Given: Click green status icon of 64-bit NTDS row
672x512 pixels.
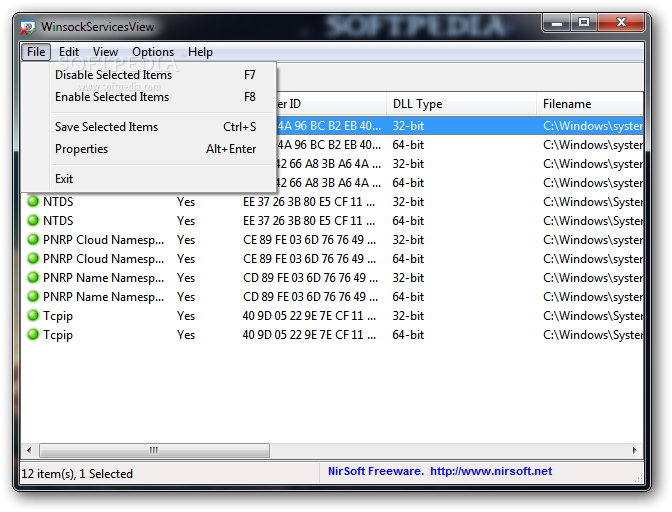Looking at the screenshot, I should [x=33, y=220].
